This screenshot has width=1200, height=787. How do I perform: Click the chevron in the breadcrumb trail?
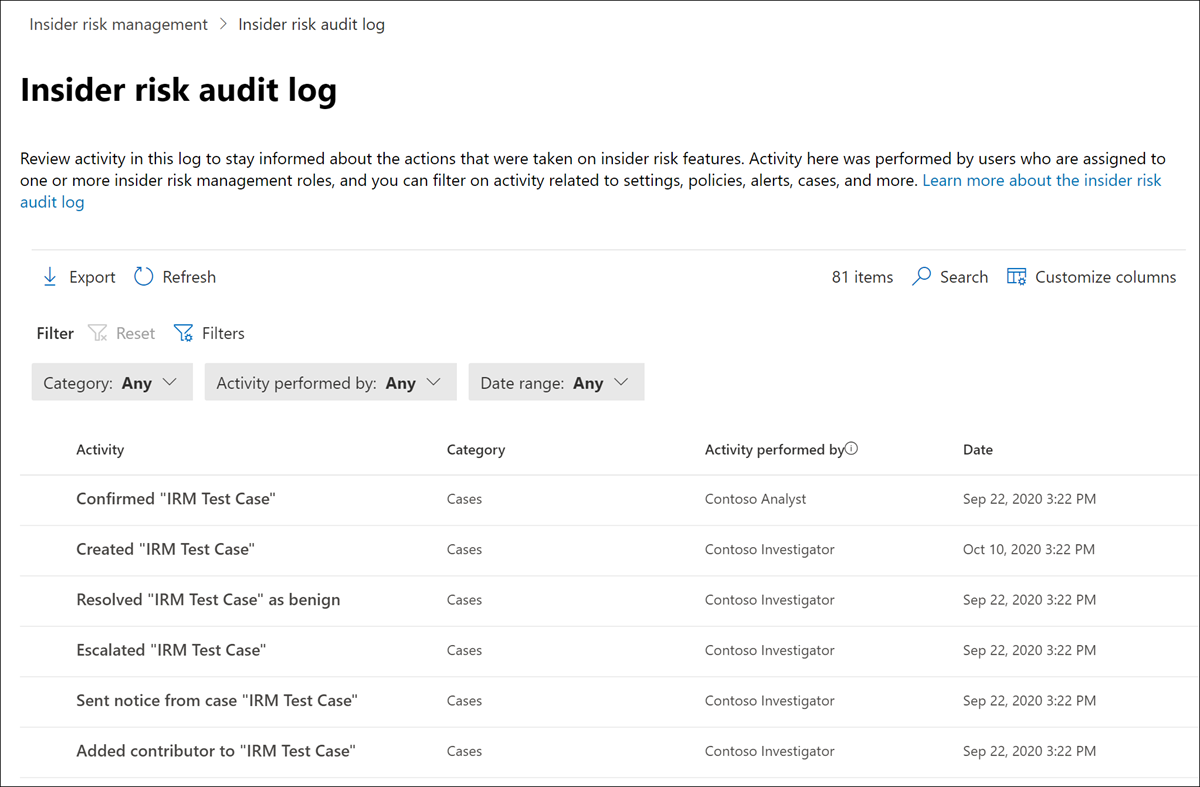(222, 24)
